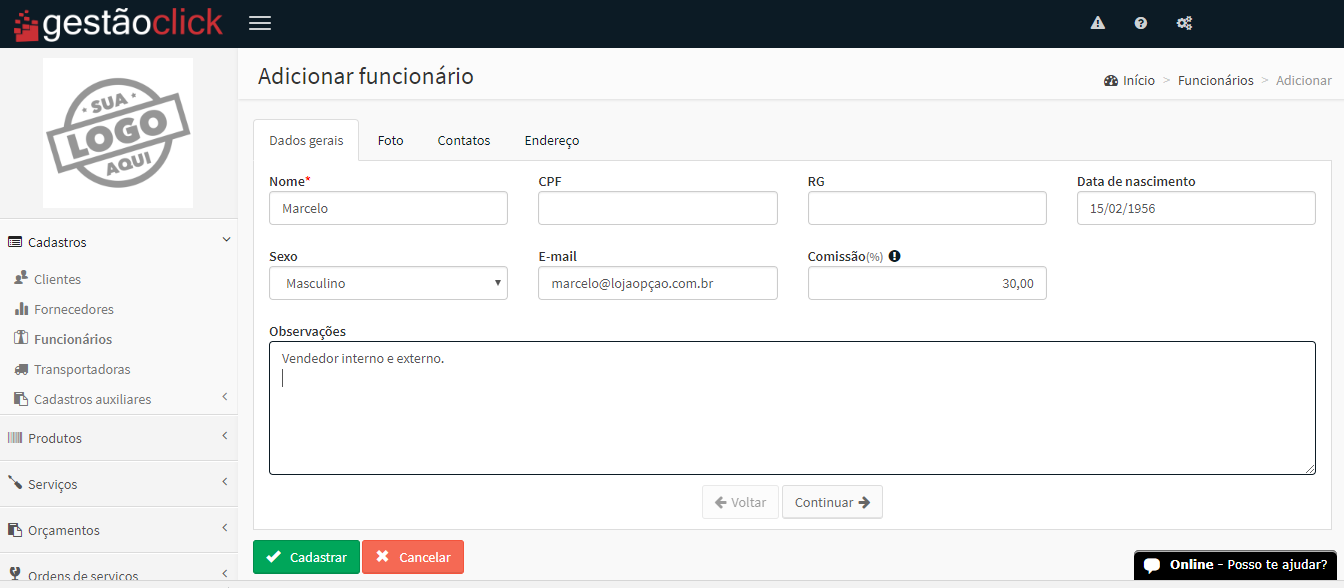Viewport: 1344px width, 588px height.
Task: Click the chat bubble icon in Online widget
Action: (x=1153, y=565)
